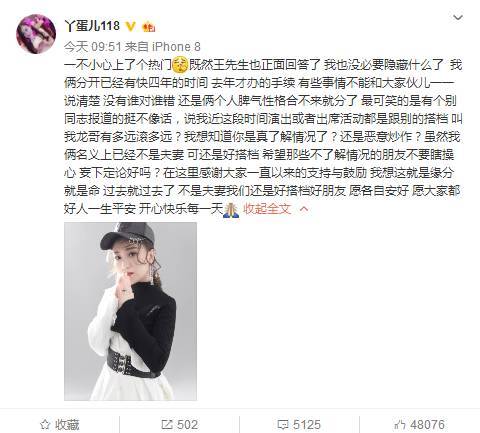Screen dimensions: 480x433
Task: Open the 丫蛋儿118 profile name link
Action: coord(92,26)
